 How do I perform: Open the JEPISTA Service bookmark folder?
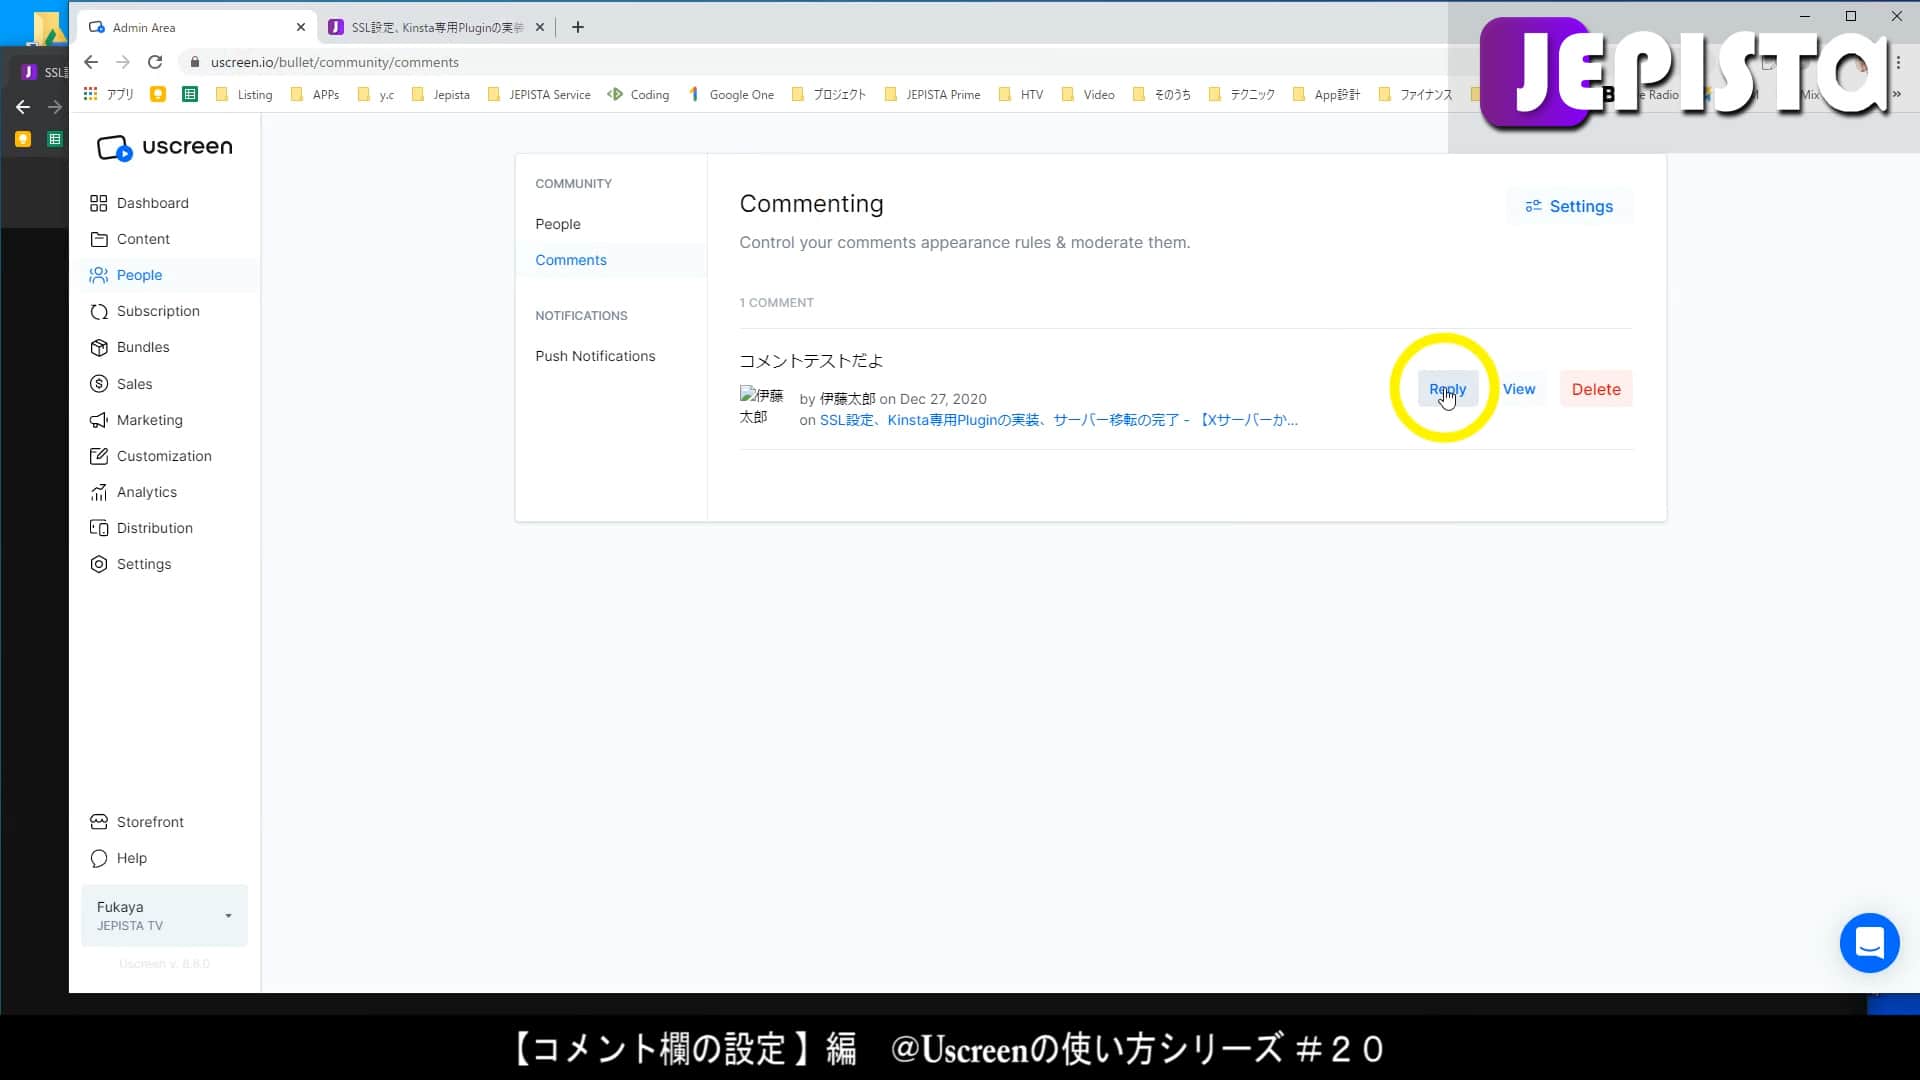coord(539,94)
